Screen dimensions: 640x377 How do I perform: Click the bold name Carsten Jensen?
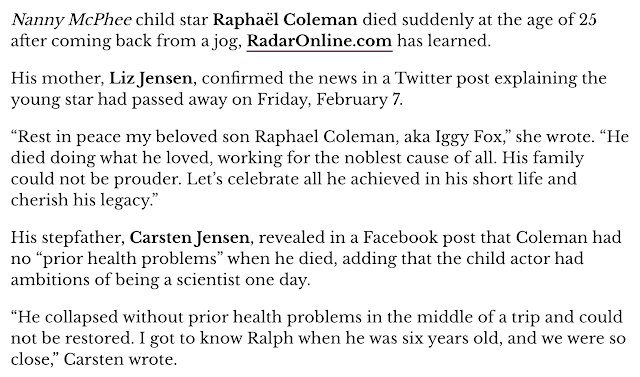(189, 237)
